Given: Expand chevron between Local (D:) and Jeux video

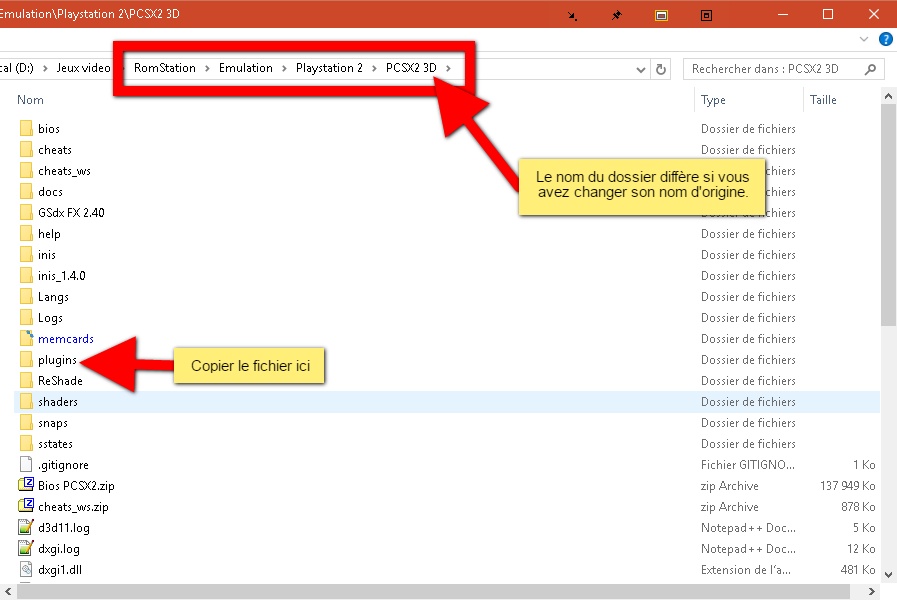Looking at the screenshot, I should pyautogui.click(x=45, y=68).
